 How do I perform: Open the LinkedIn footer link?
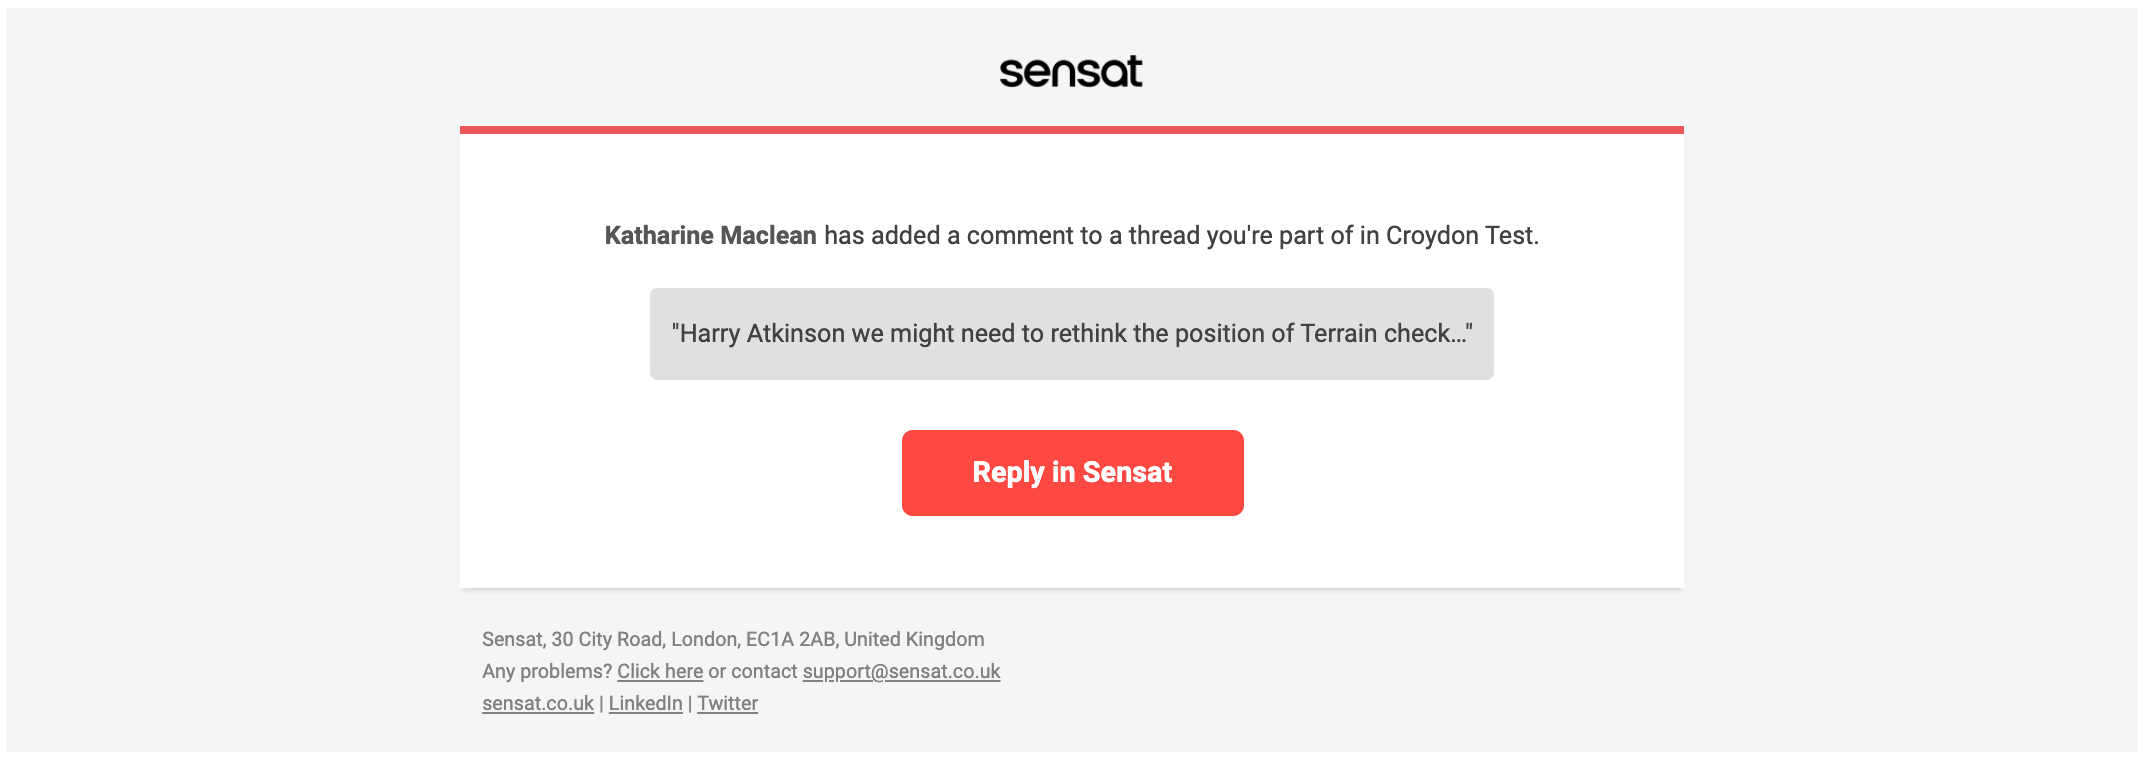[645, 703]
